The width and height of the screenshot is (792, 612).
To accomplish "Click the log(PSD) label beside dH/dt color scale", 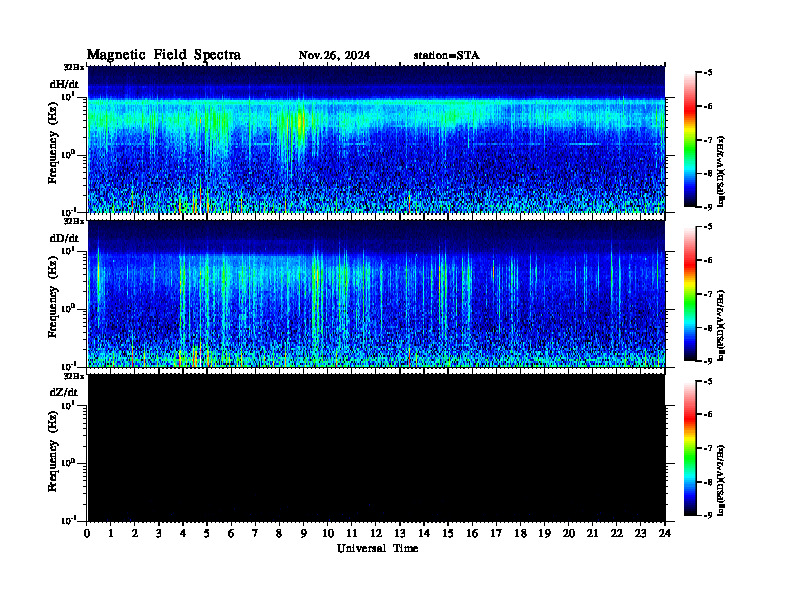I will point(723,172).
